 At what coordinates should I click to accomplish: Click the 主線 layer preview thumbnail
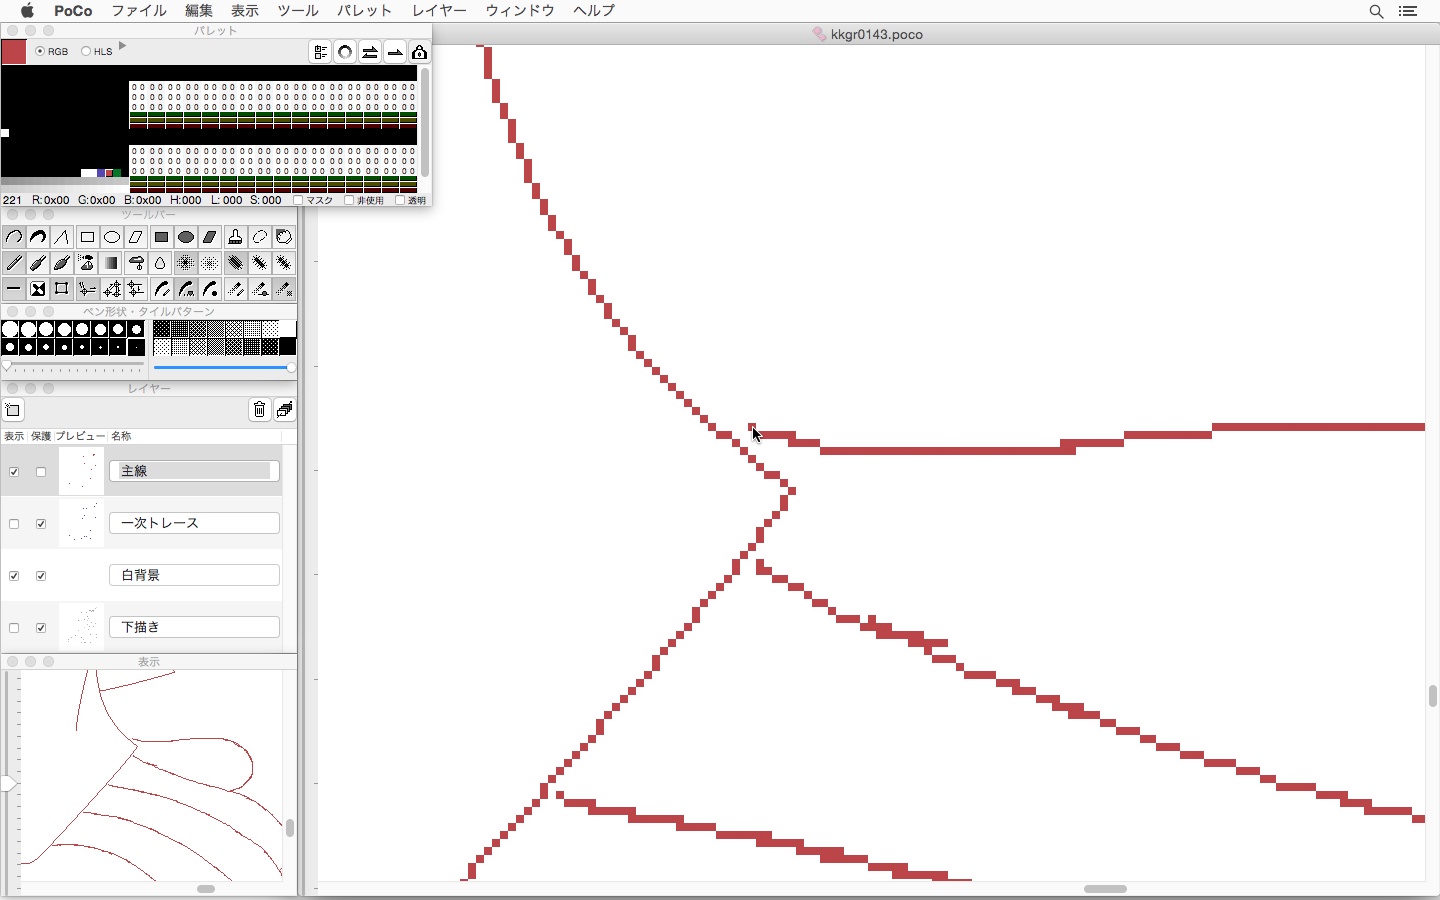(x=81, y=471)
